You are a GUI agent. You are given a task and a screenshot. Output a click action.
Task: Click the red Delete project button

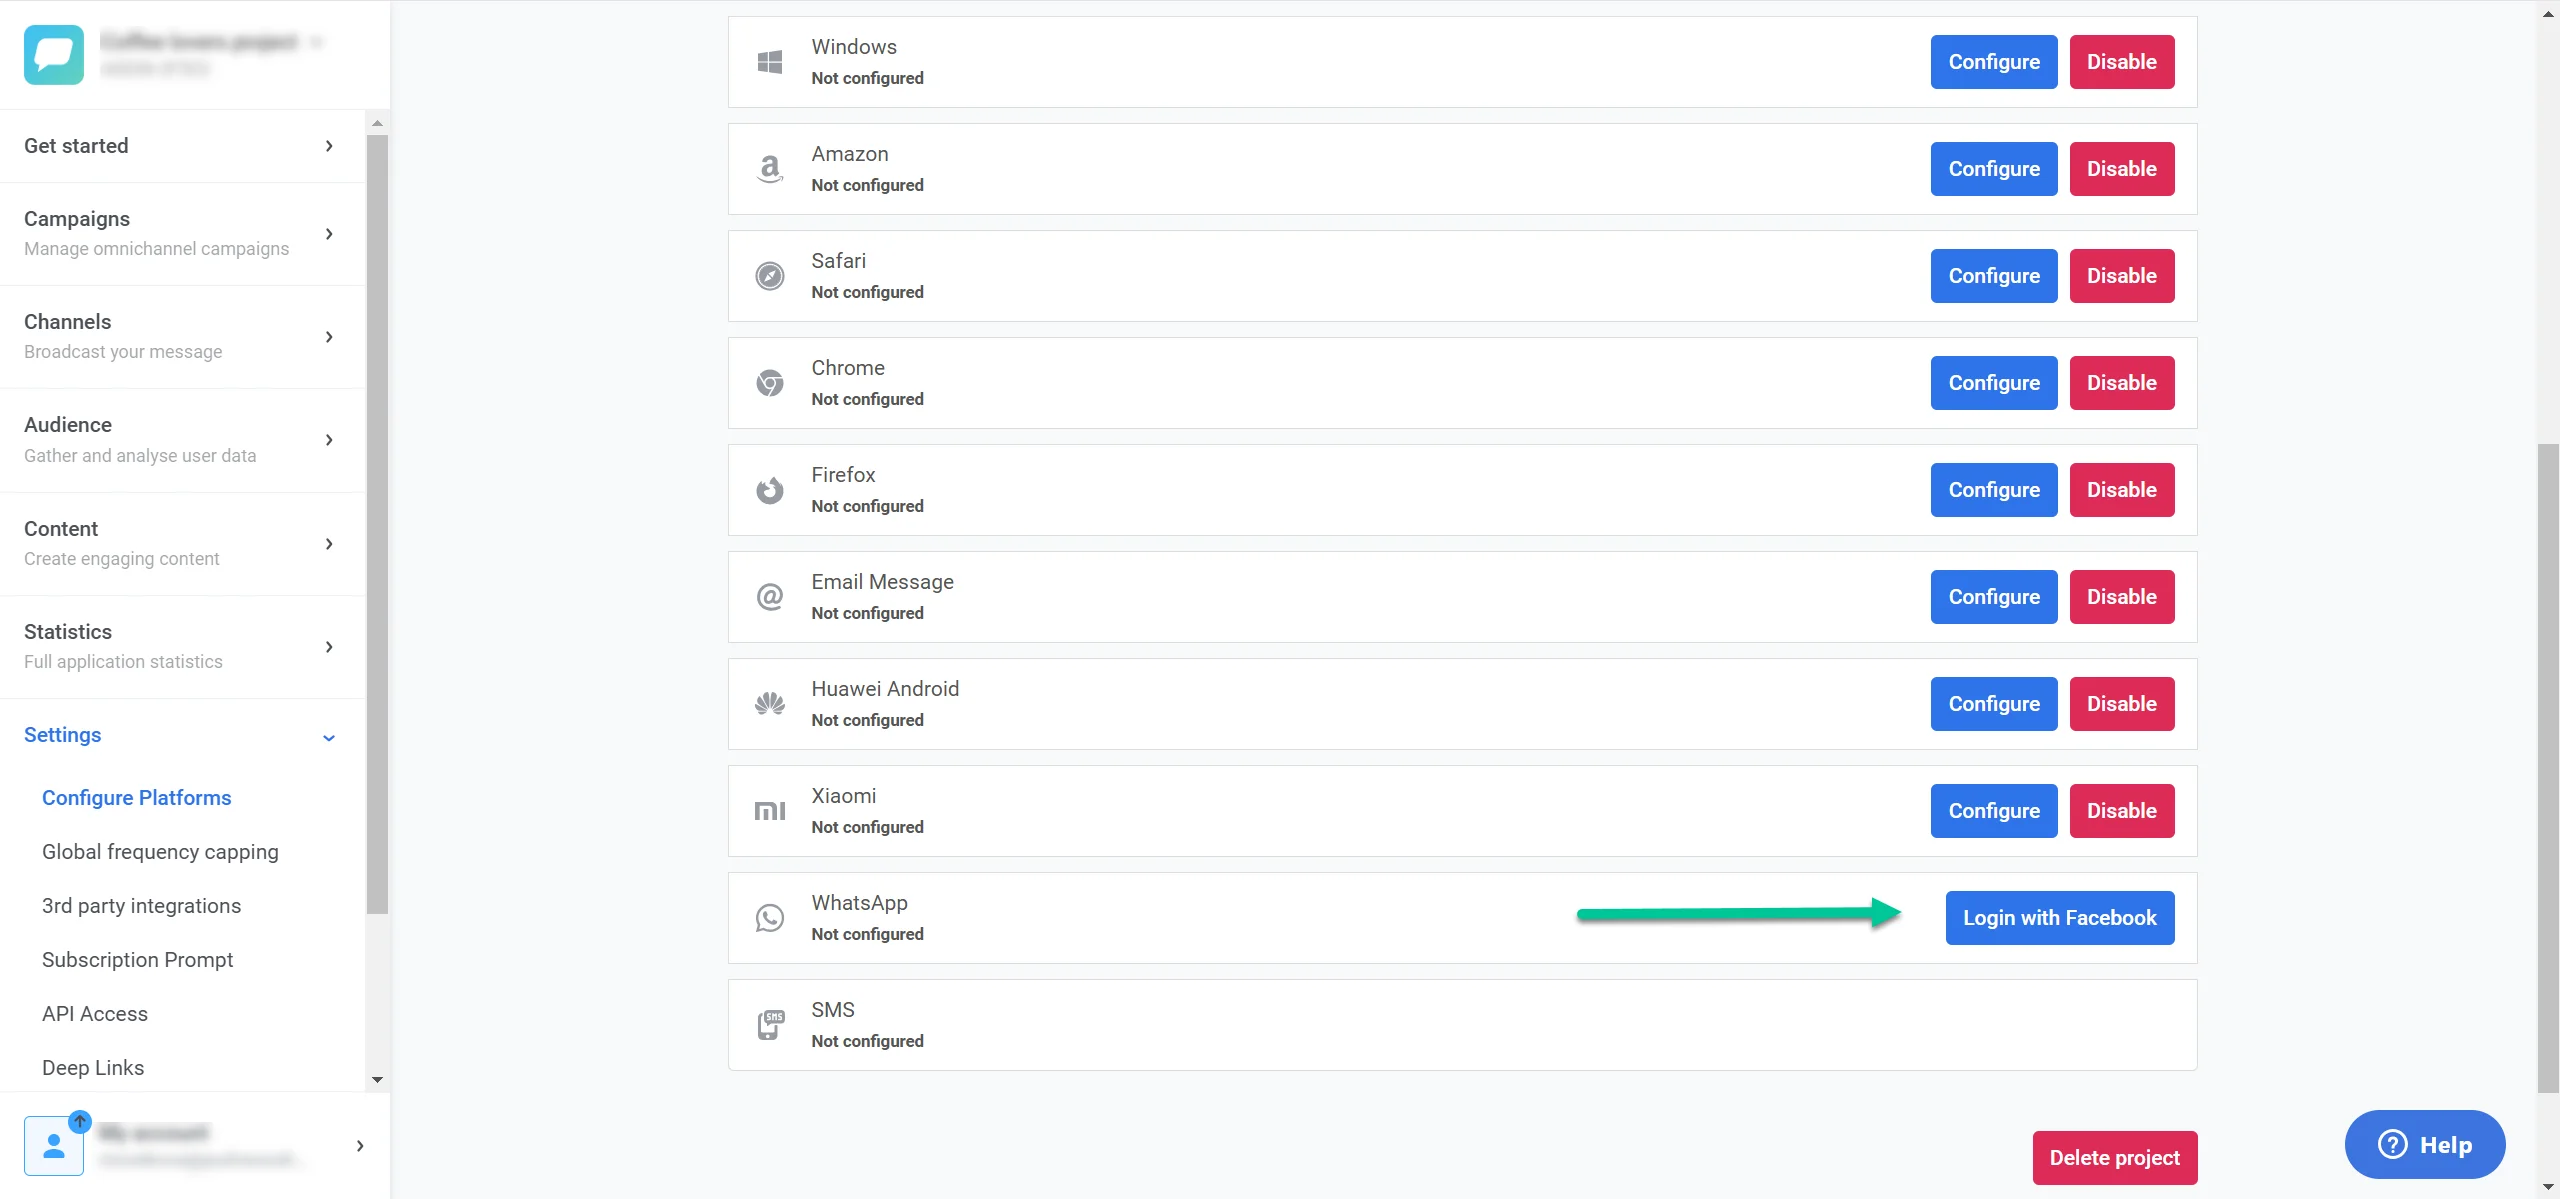pos(2114,1158)
